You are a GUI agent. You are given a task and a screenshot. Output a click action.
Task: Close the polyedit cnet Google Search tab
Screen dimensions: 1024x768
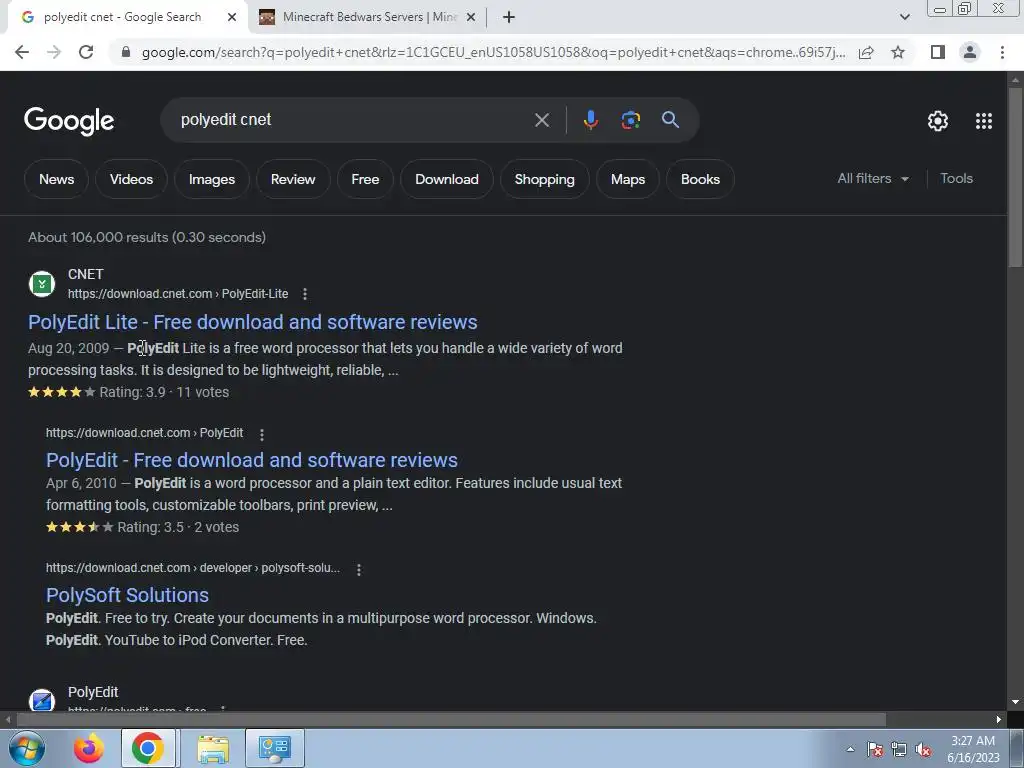[x=232, y=17]
